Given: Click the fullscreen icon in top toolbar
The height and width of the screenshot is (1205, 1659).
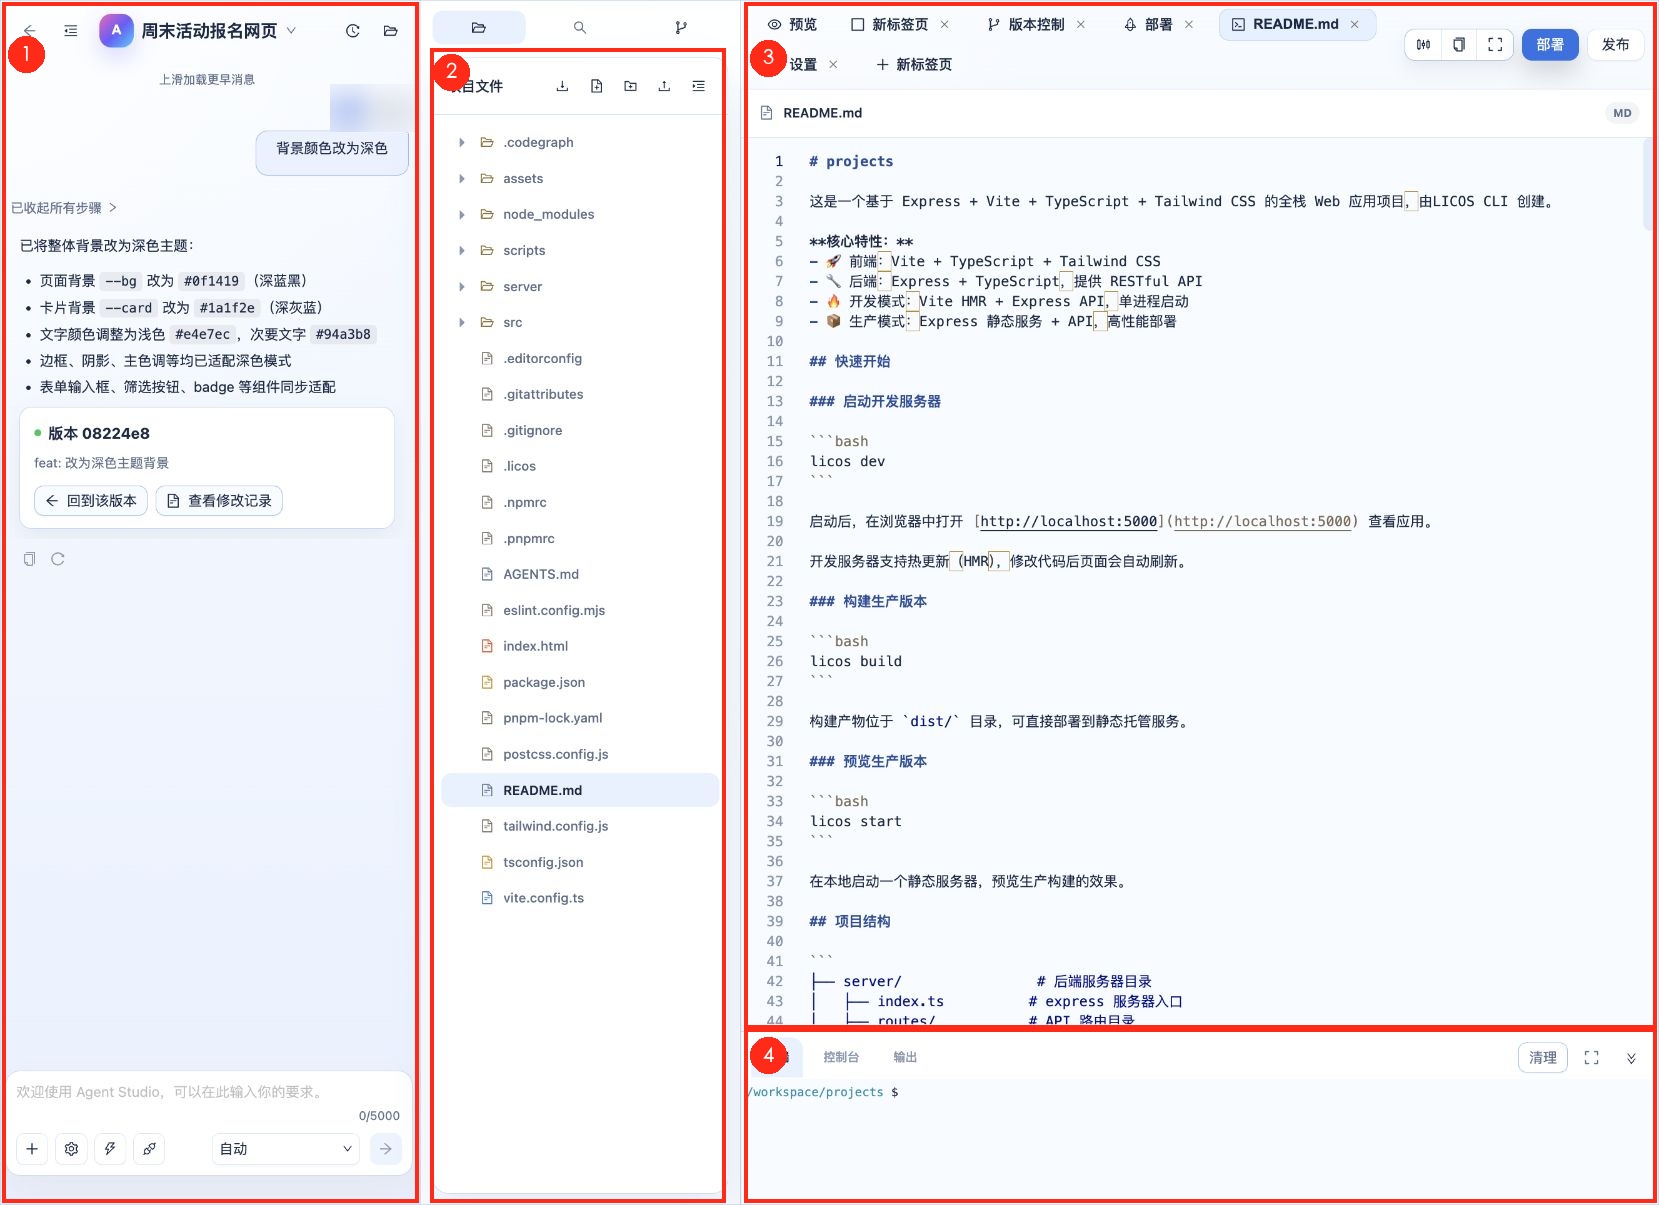Looking at the screenshot, I should (1495, 44).
